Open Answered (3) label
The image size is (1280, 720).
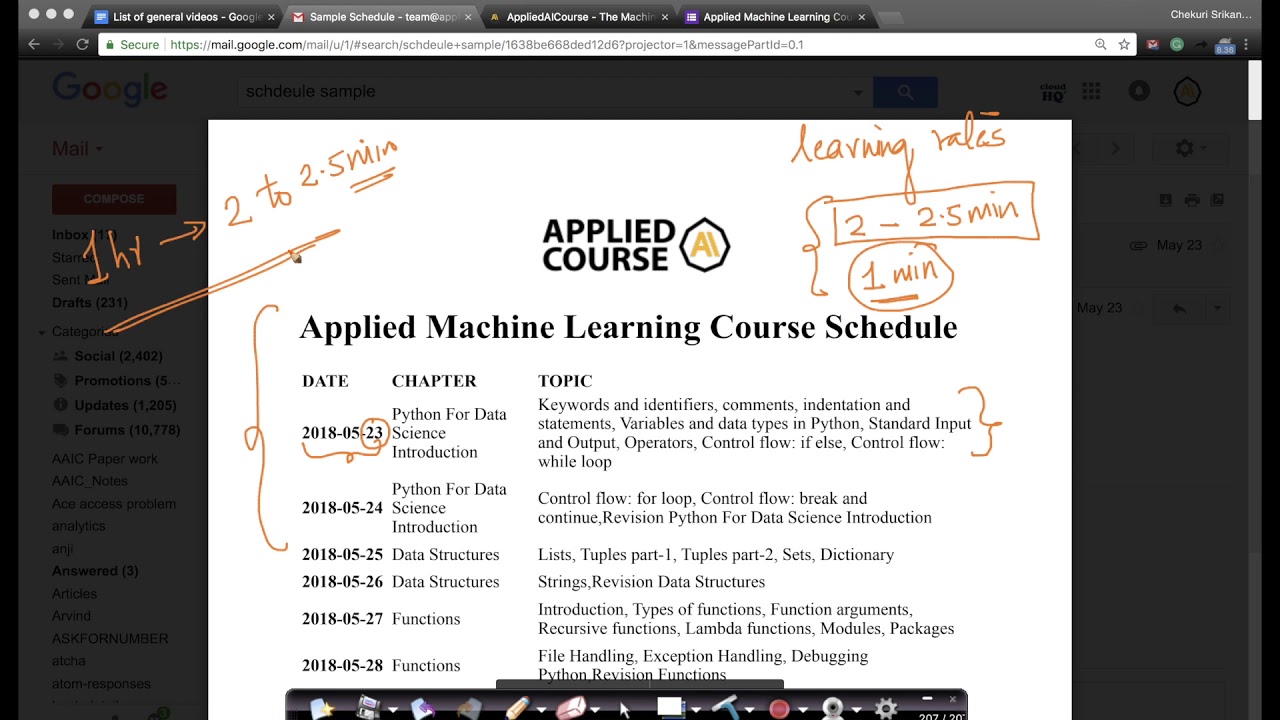pyautogui.click(x=95, y=571)
